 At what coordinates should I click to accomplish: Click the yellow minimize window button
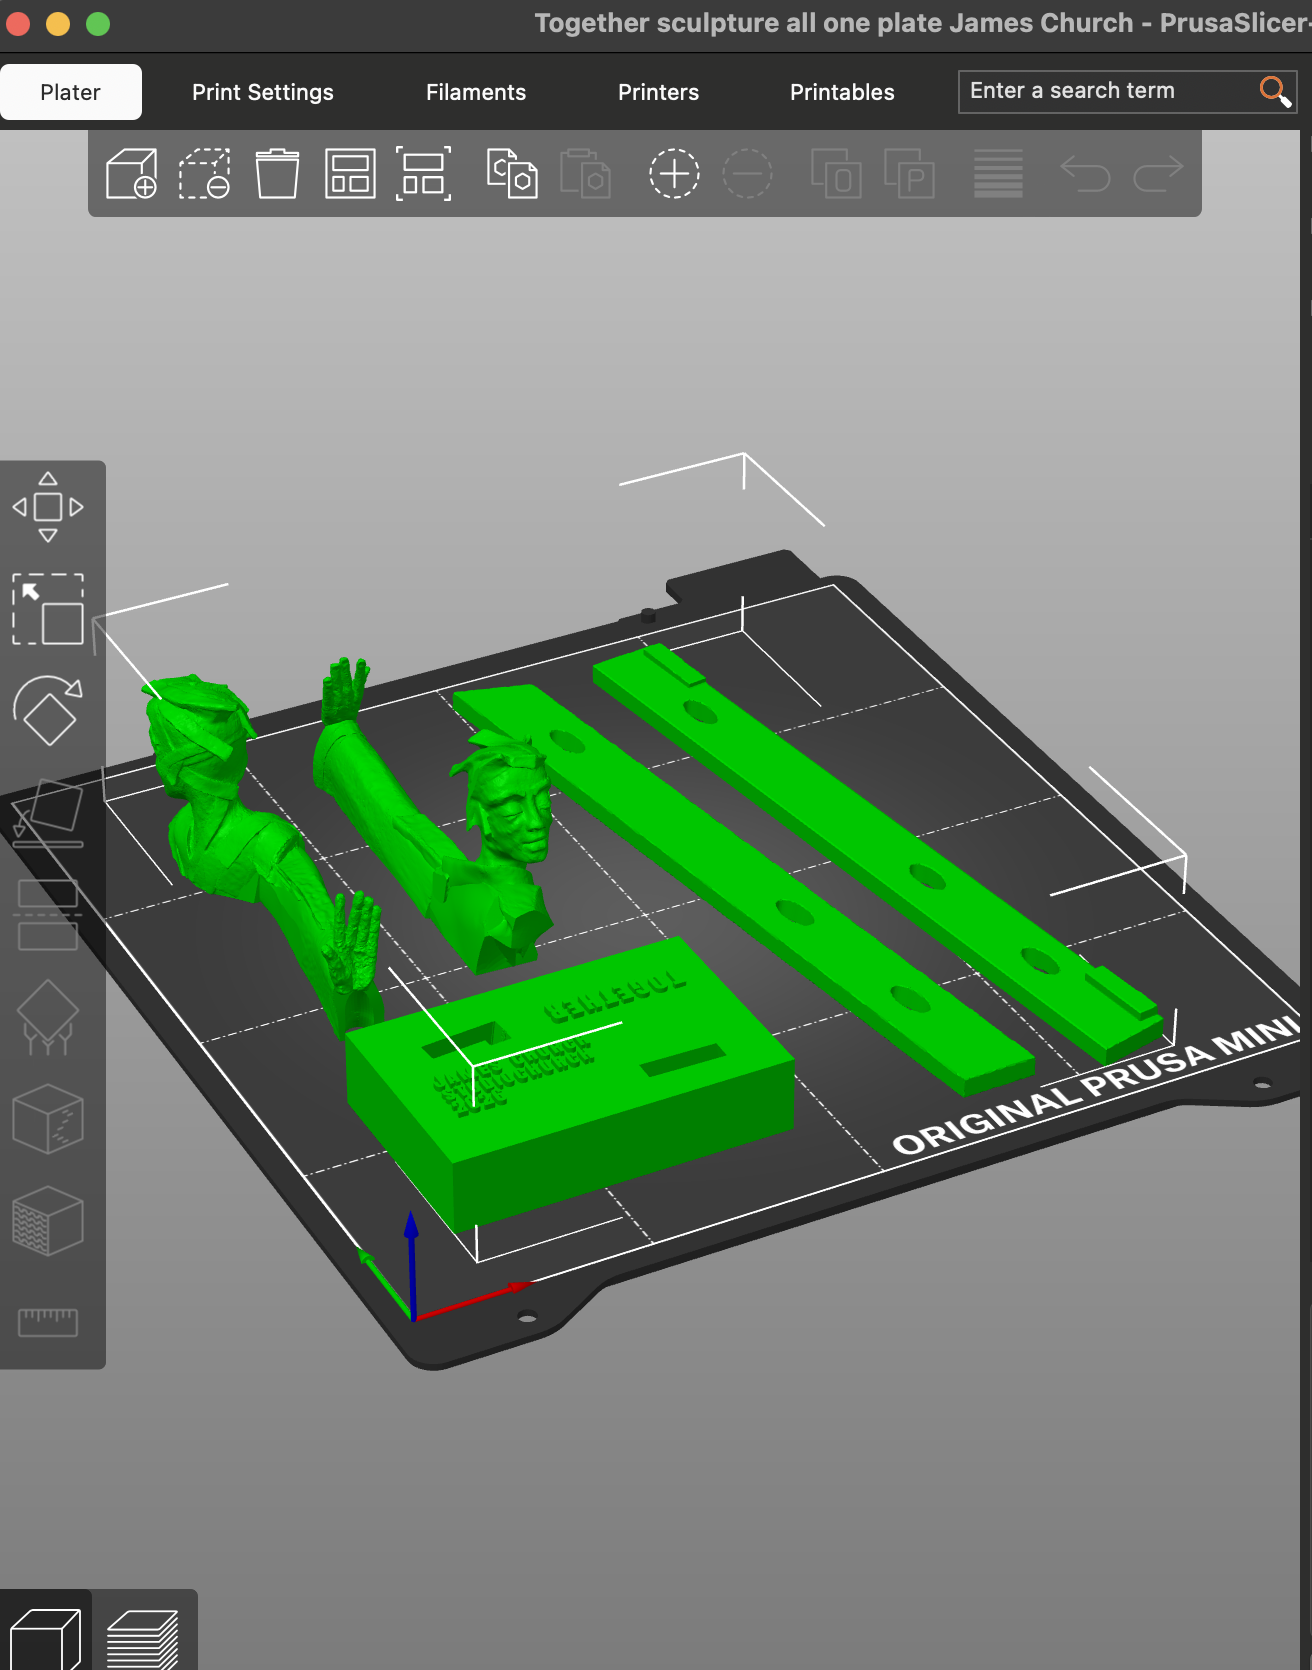[x=58, y=24]
